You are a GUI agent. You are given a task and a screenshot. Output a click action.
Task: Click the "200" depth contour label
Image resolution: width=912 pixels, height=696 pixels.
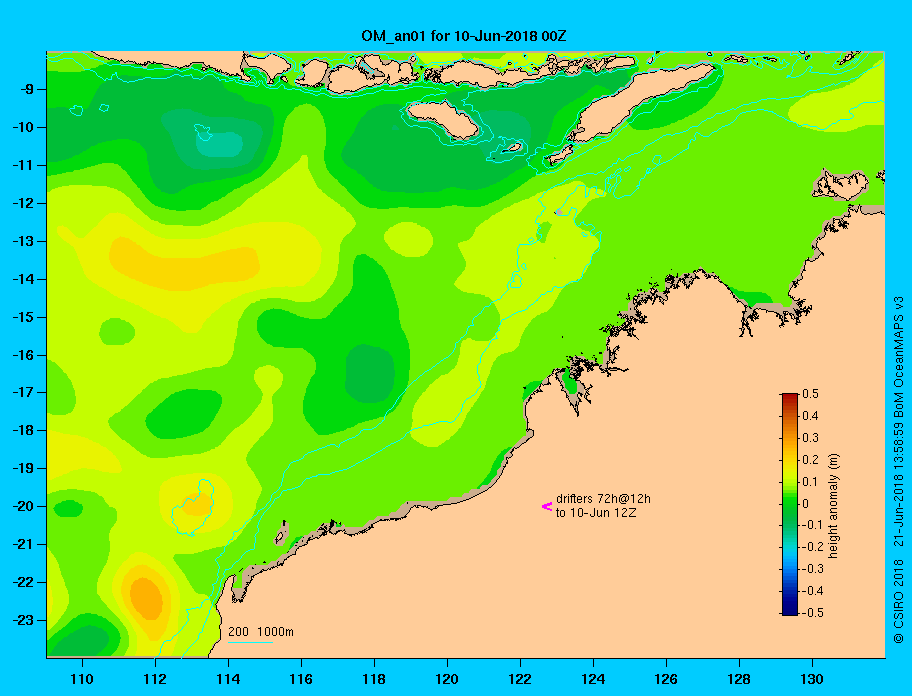point(238,631)
